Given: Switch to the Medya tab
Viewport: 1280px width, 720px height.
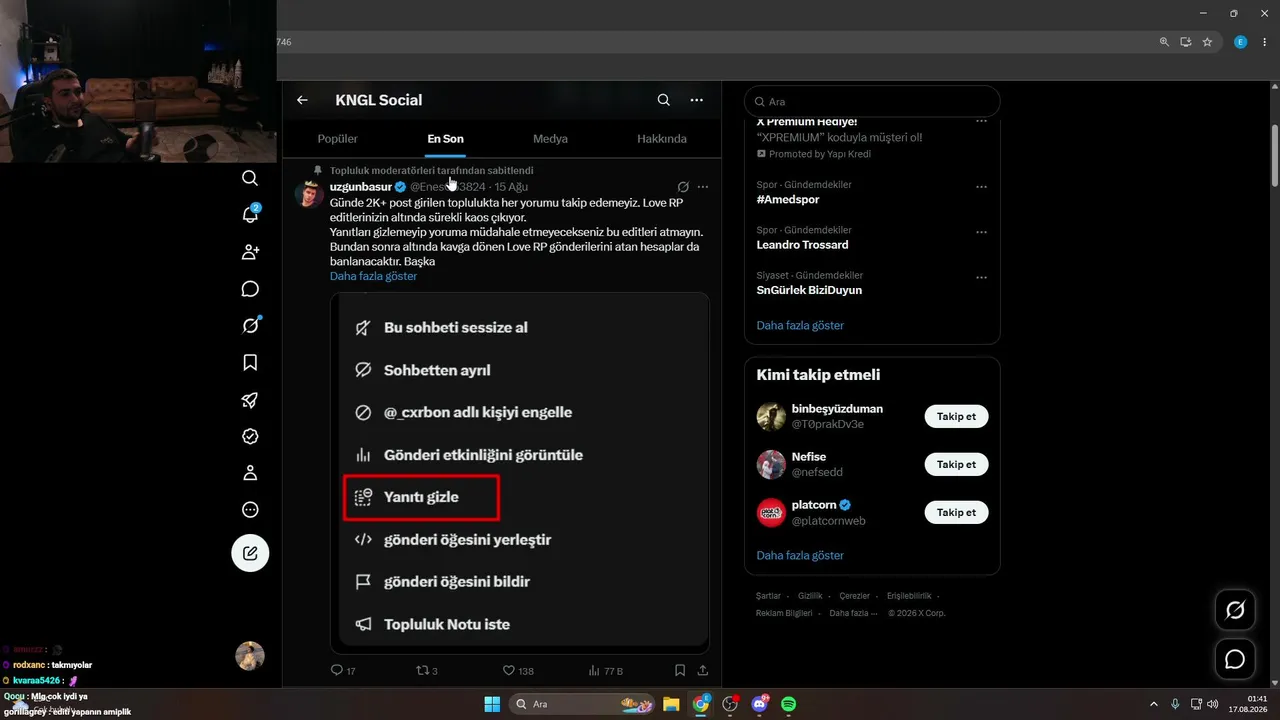Looking at the screenshot, I should click(x=550, y=139).
